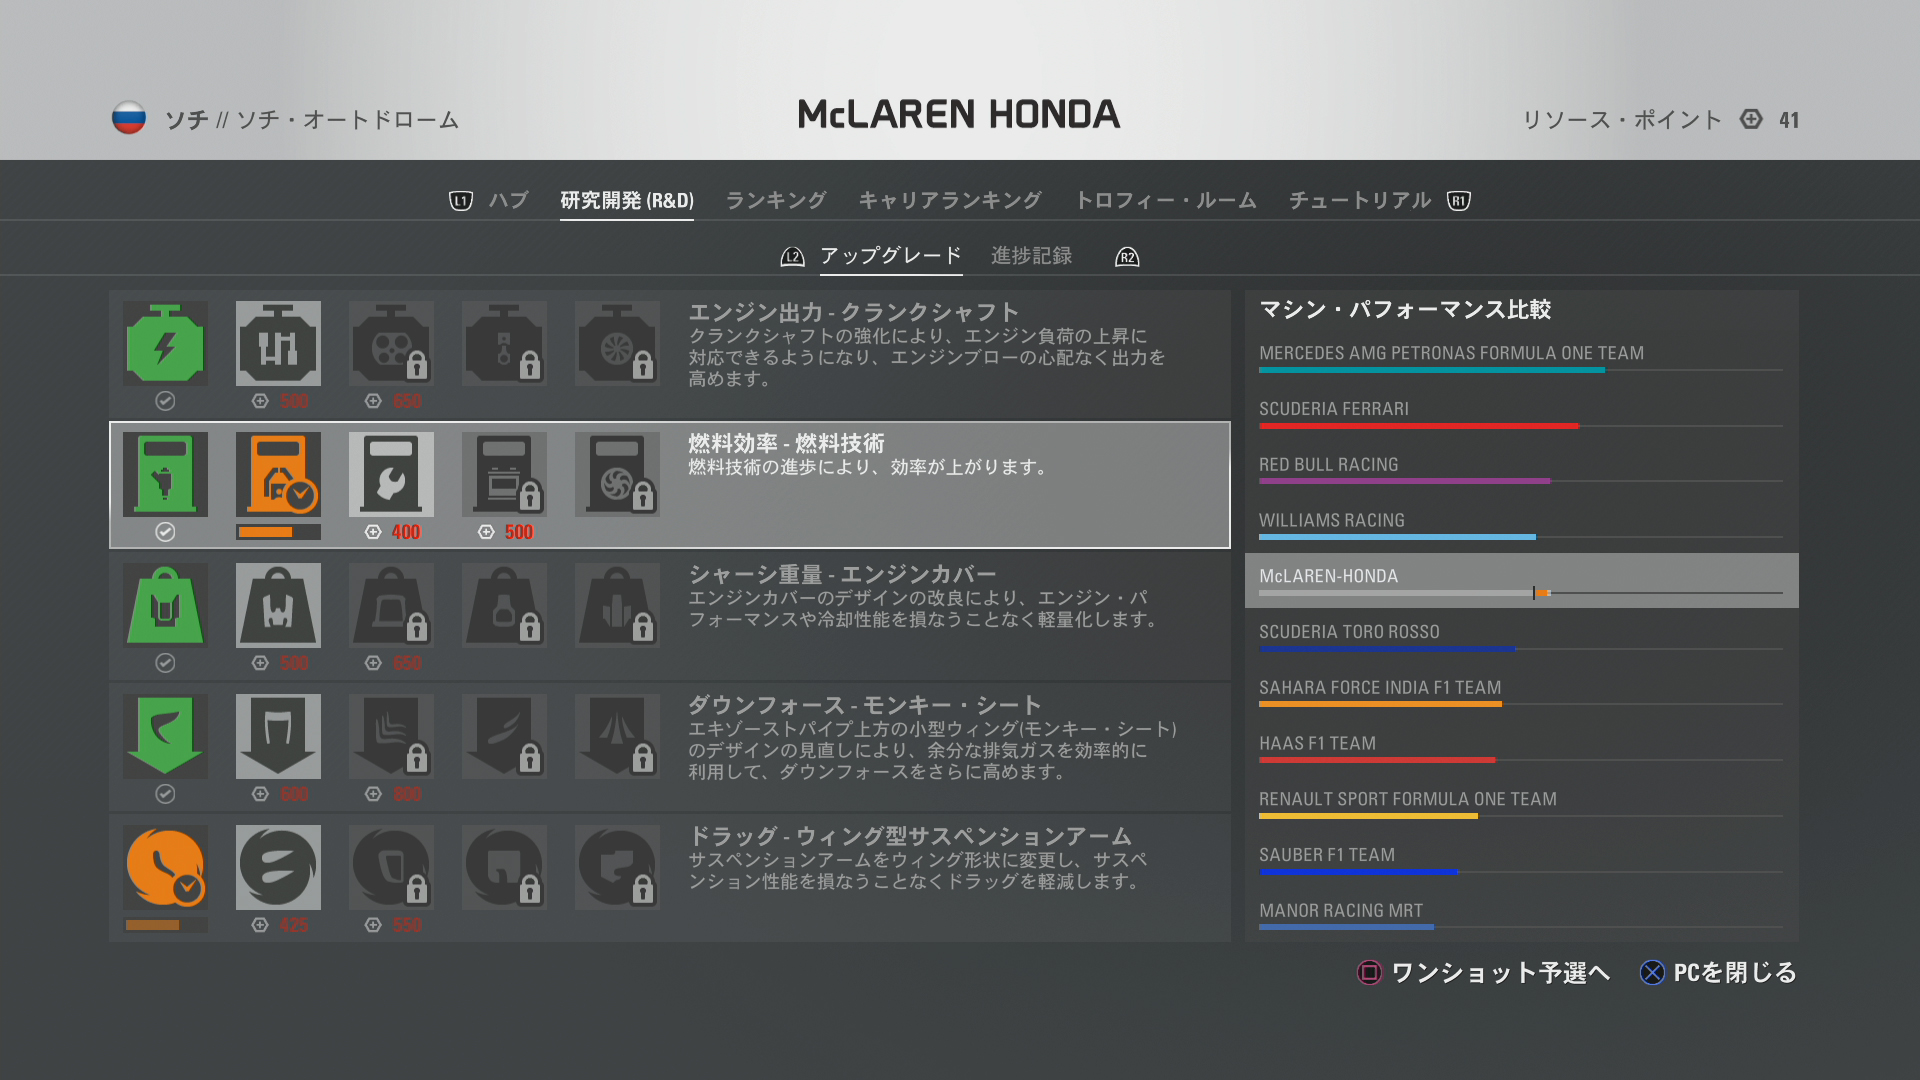Click PCを閉じる to close
Image resolution: width=1920 pixels, height=1080 pixels.
[1718, 972]
